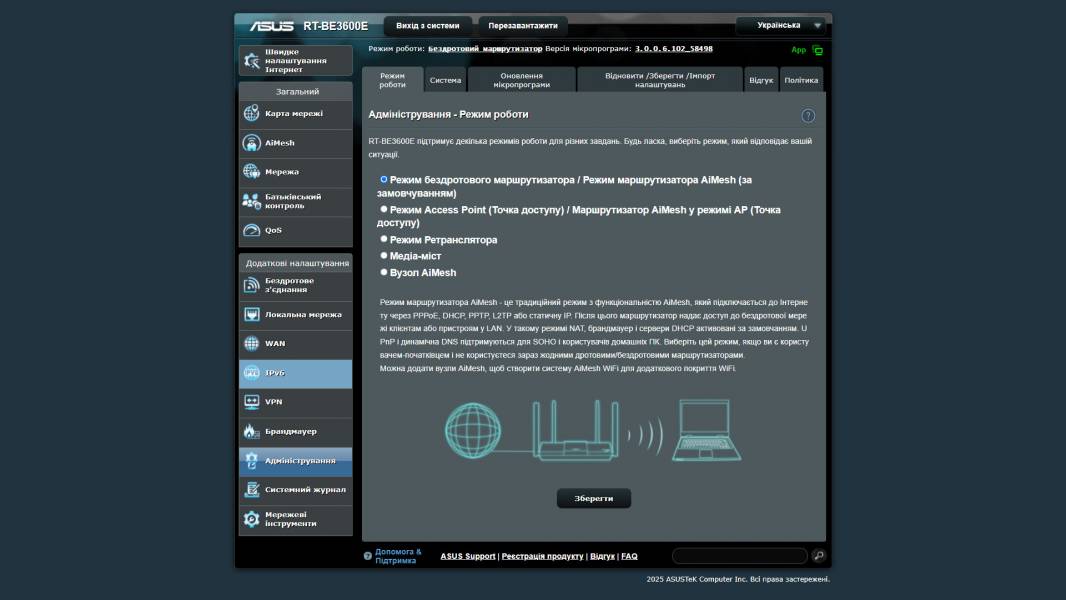This screenshot has height=600, width=1066.
Task: Click the QoS gauge icon
Action: [252, 230]
